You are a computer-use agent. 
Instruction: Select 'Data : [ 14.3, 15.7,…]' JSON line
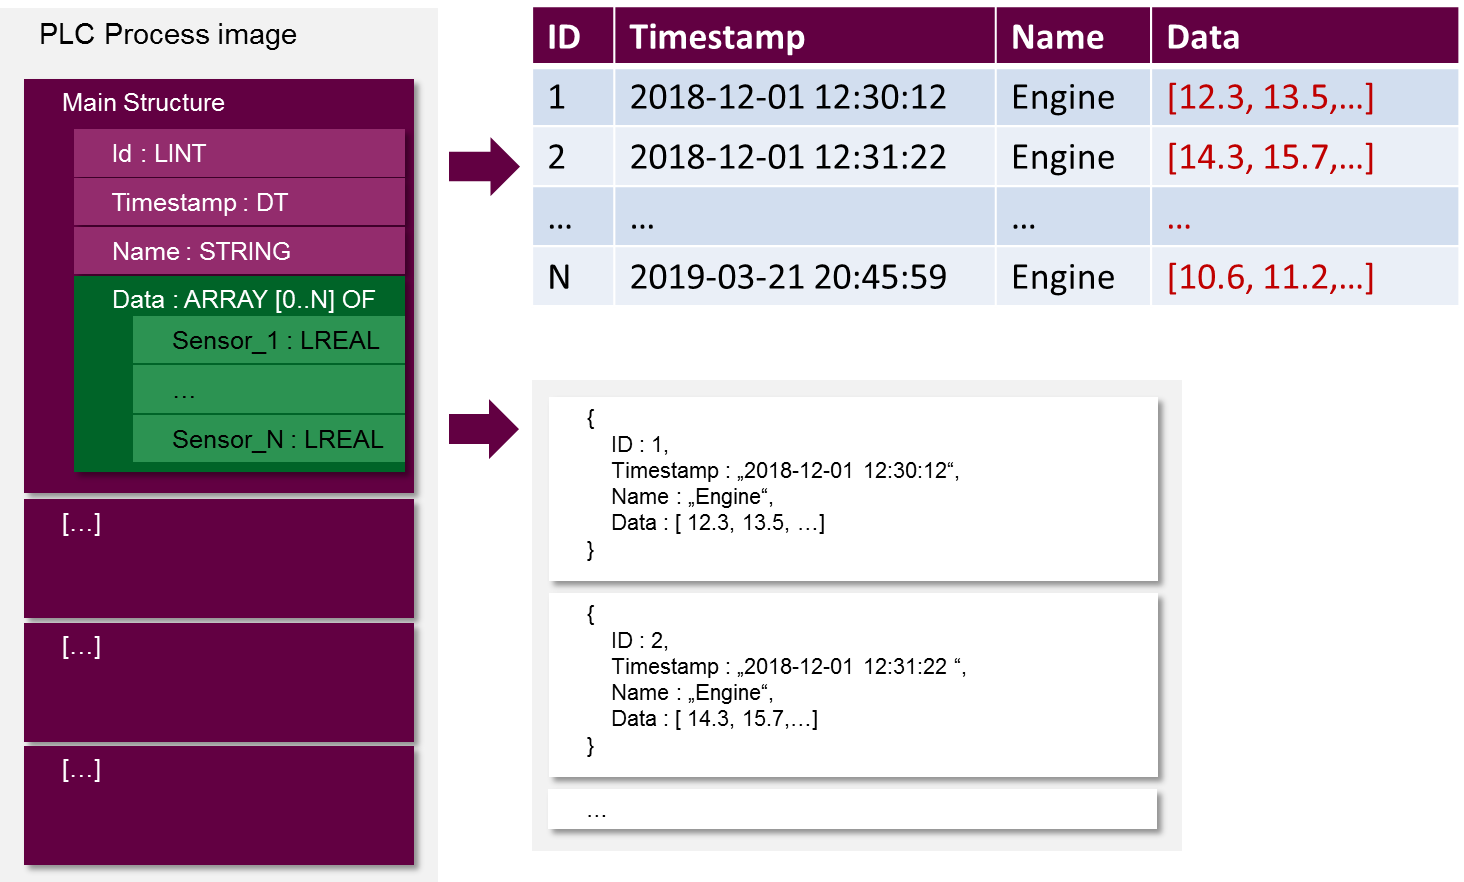[x=715, y=718]
